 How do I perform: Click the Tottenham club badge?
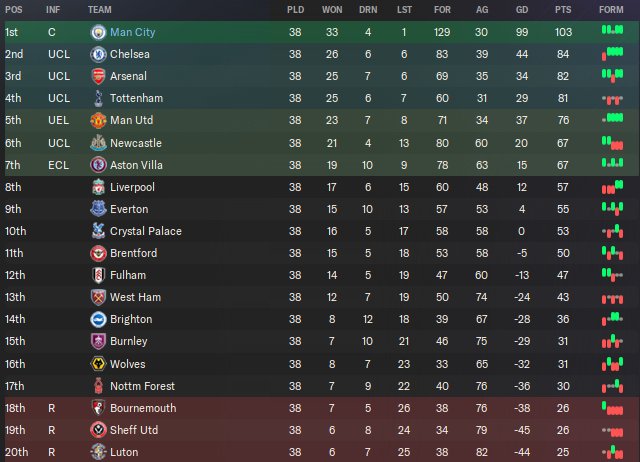point(98,98)
